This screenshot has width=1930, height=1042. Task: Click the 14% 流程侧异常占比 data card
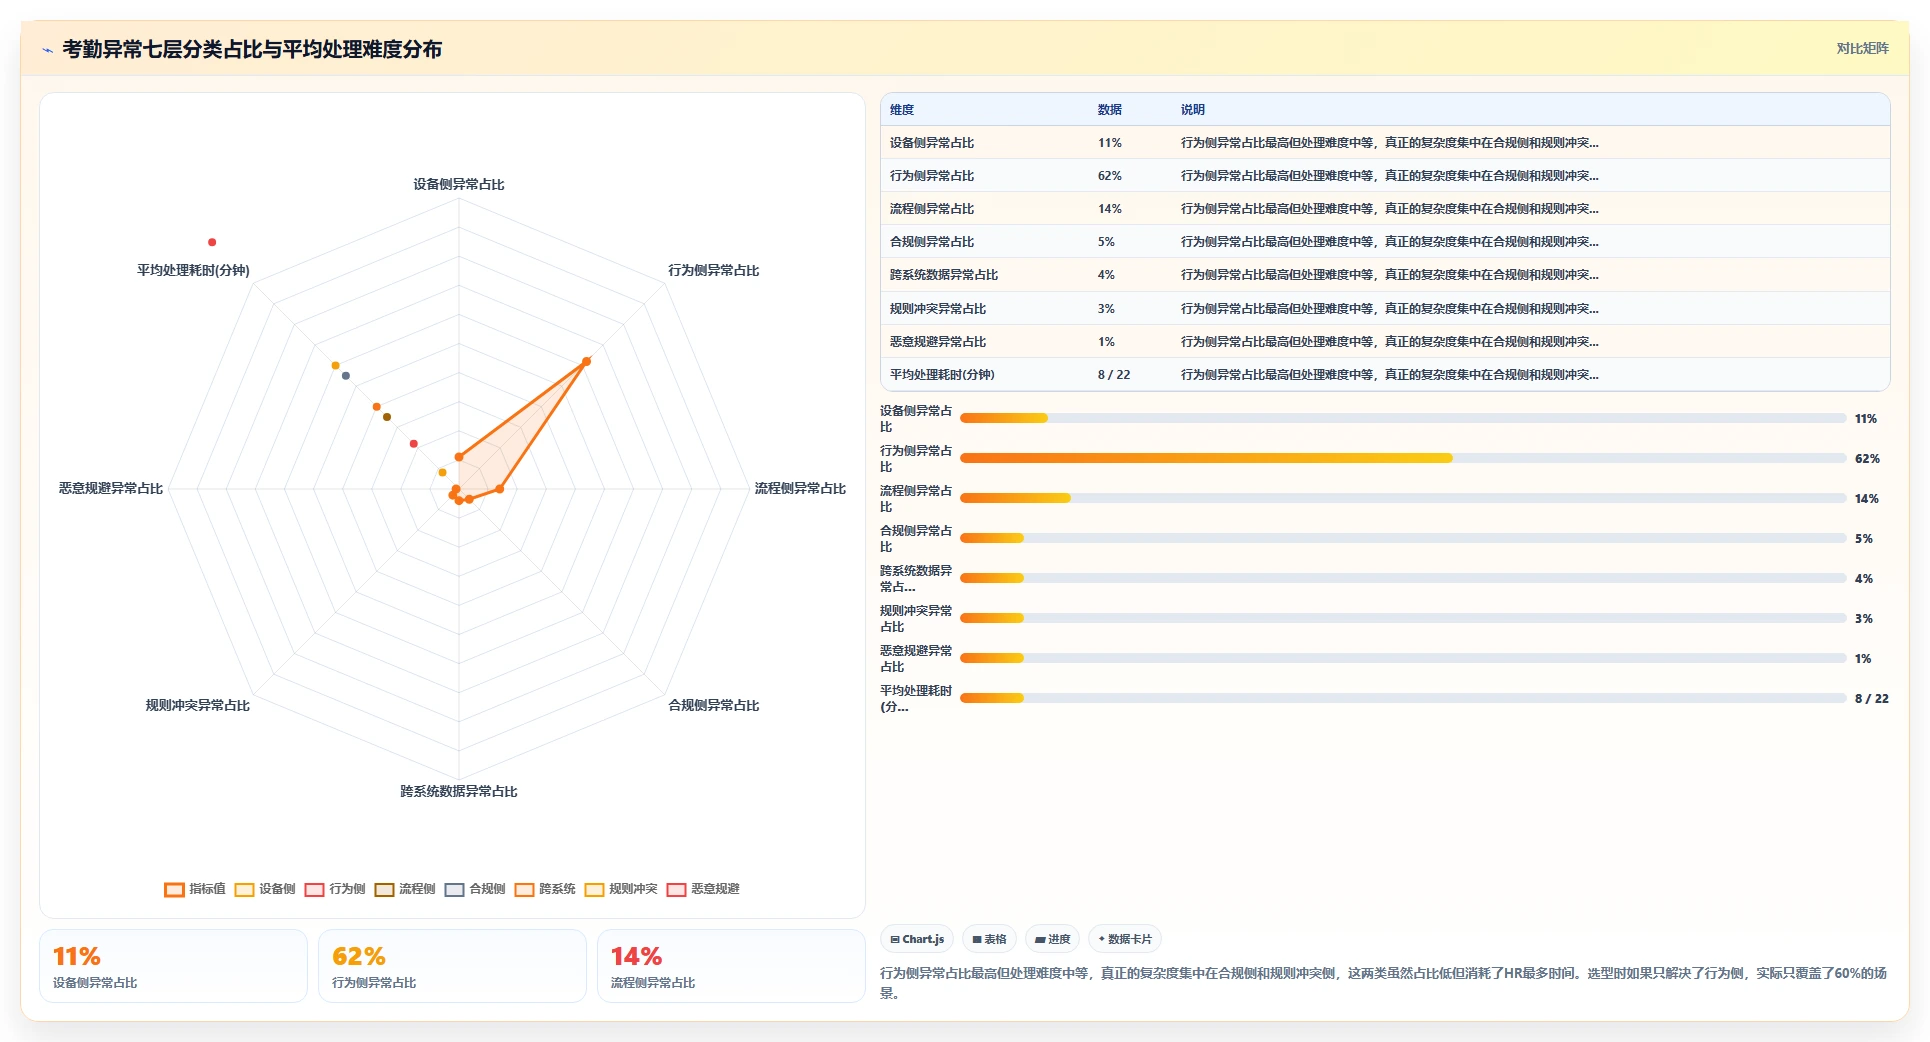pos(731,966)
